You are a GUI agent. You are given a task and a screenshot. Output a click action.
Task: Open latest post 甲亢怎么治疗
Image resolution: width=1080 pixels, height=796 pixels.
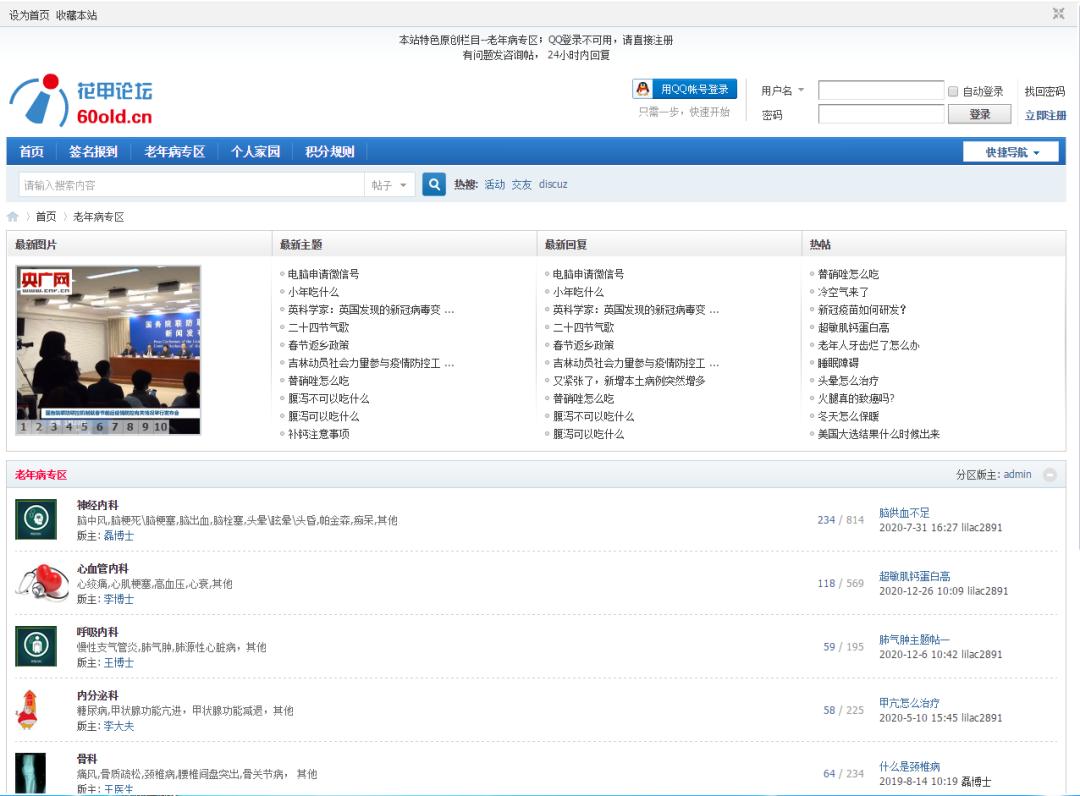(909, 703)
